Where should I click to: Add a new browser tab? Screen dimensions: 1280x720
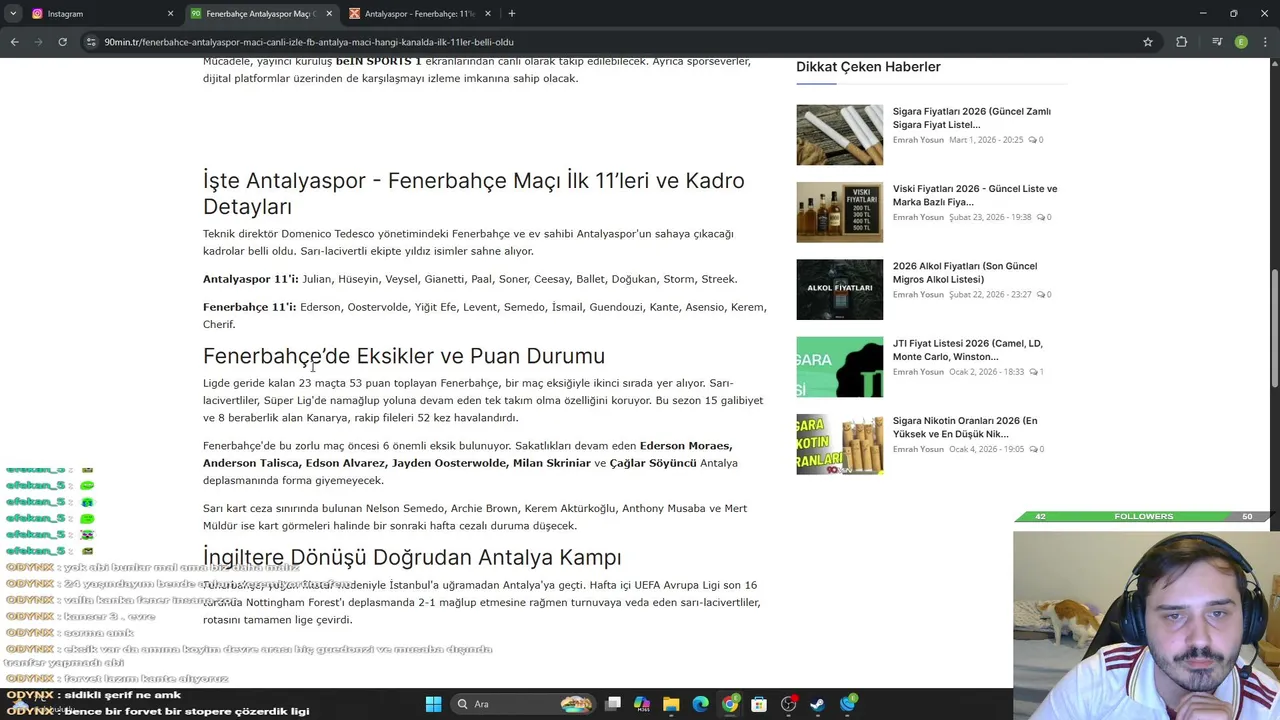click(511, 14)
